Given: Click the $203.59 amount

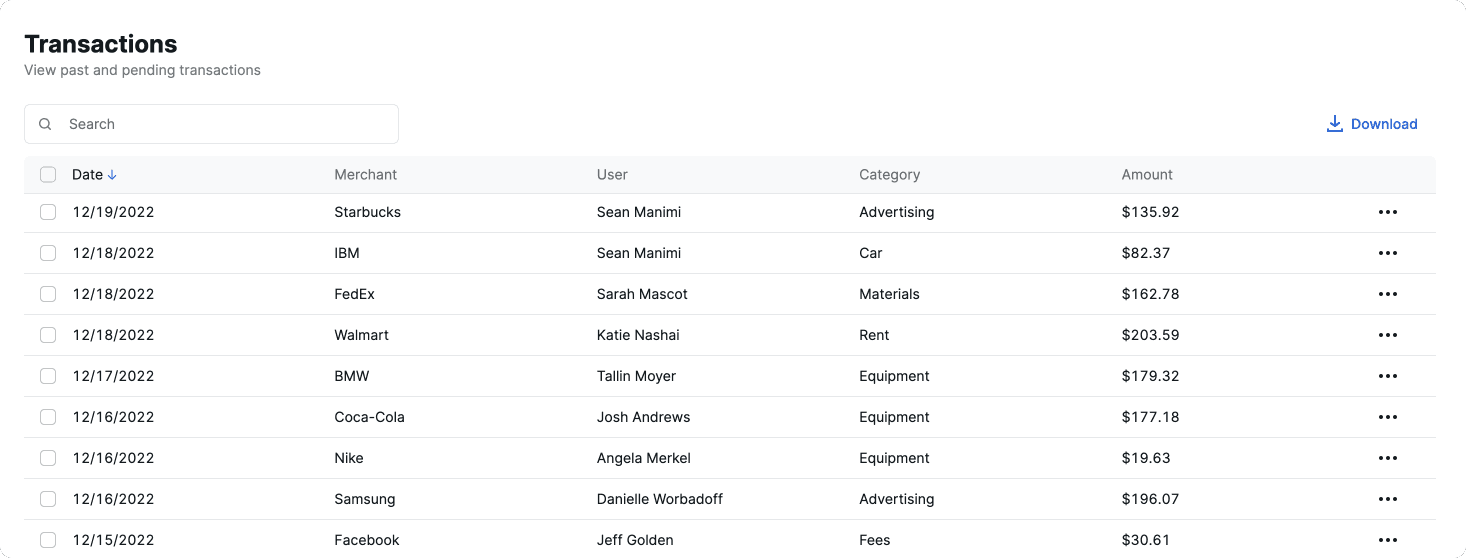Looking at the screenshot, I should [1151, 335].
